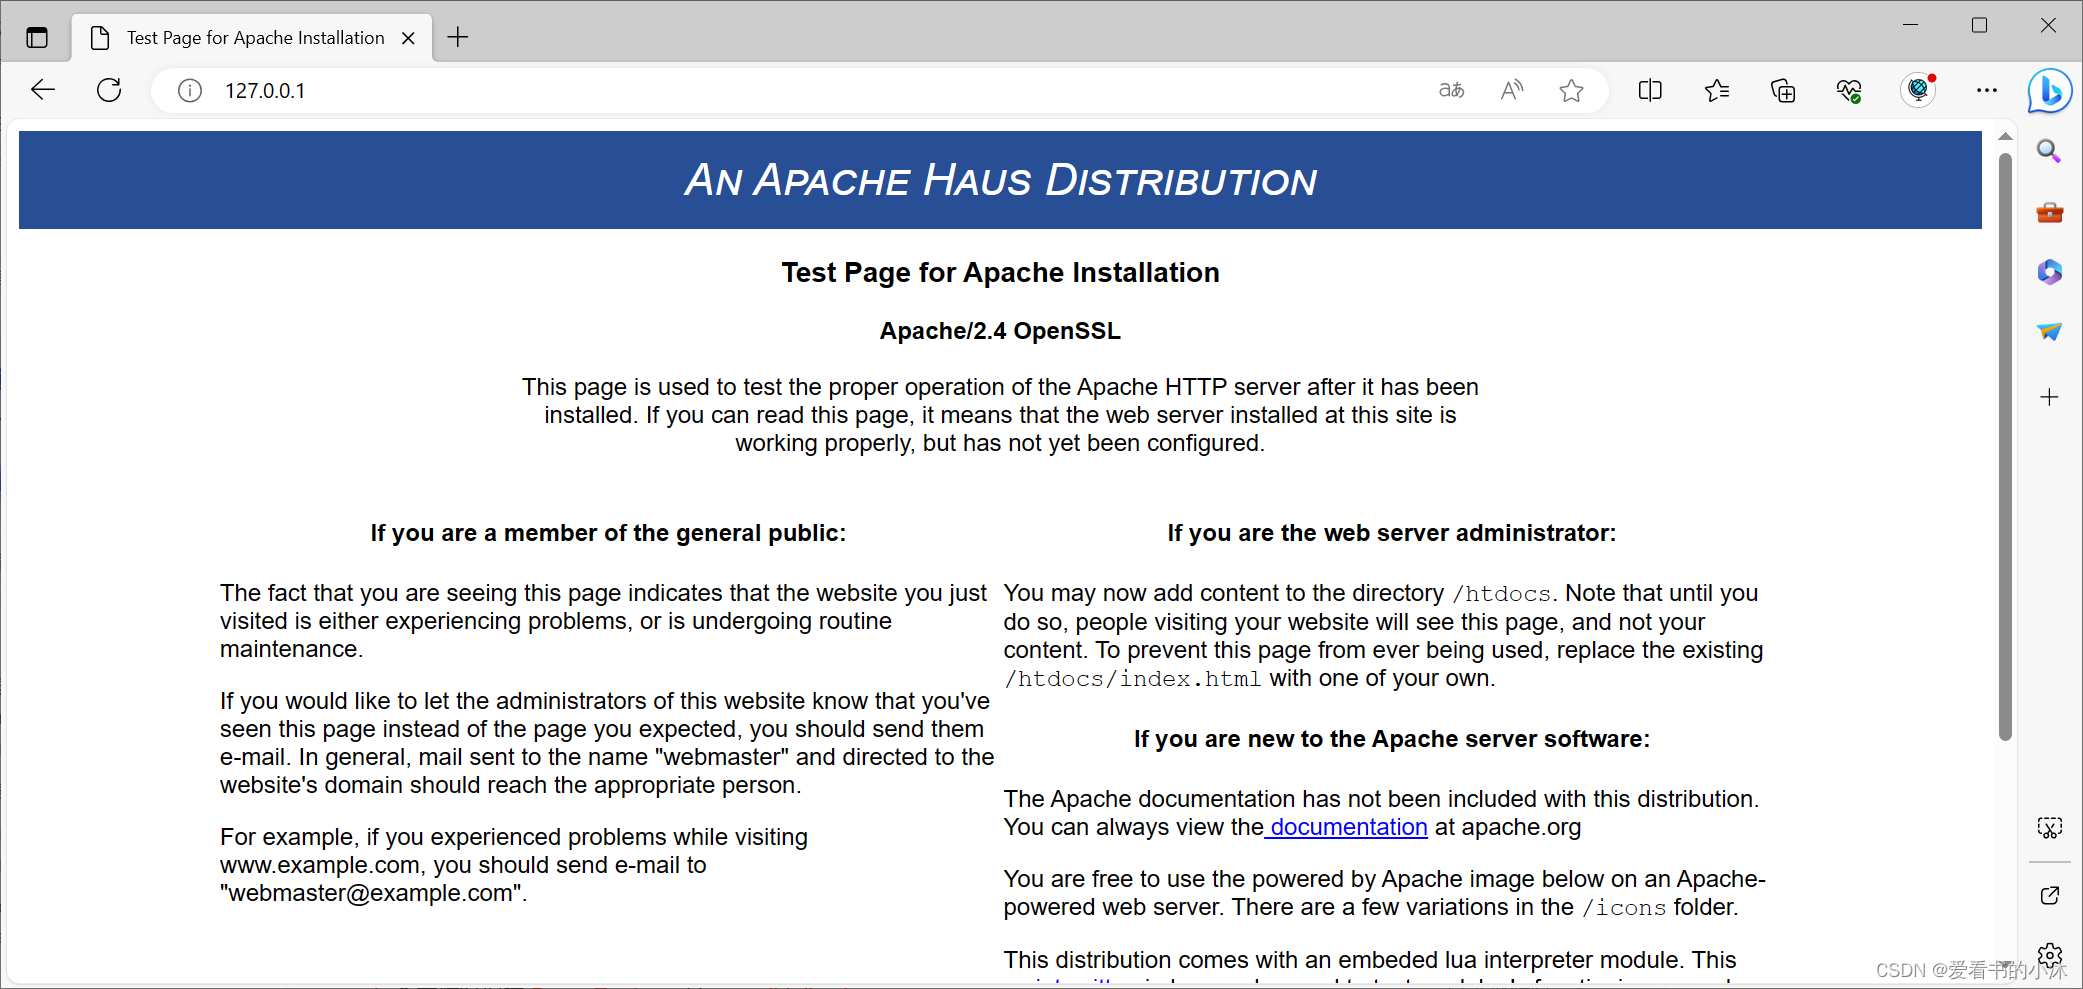Maximize the browser window
The height and width of the screenshot is (989, 2083).
(1979, 25)
